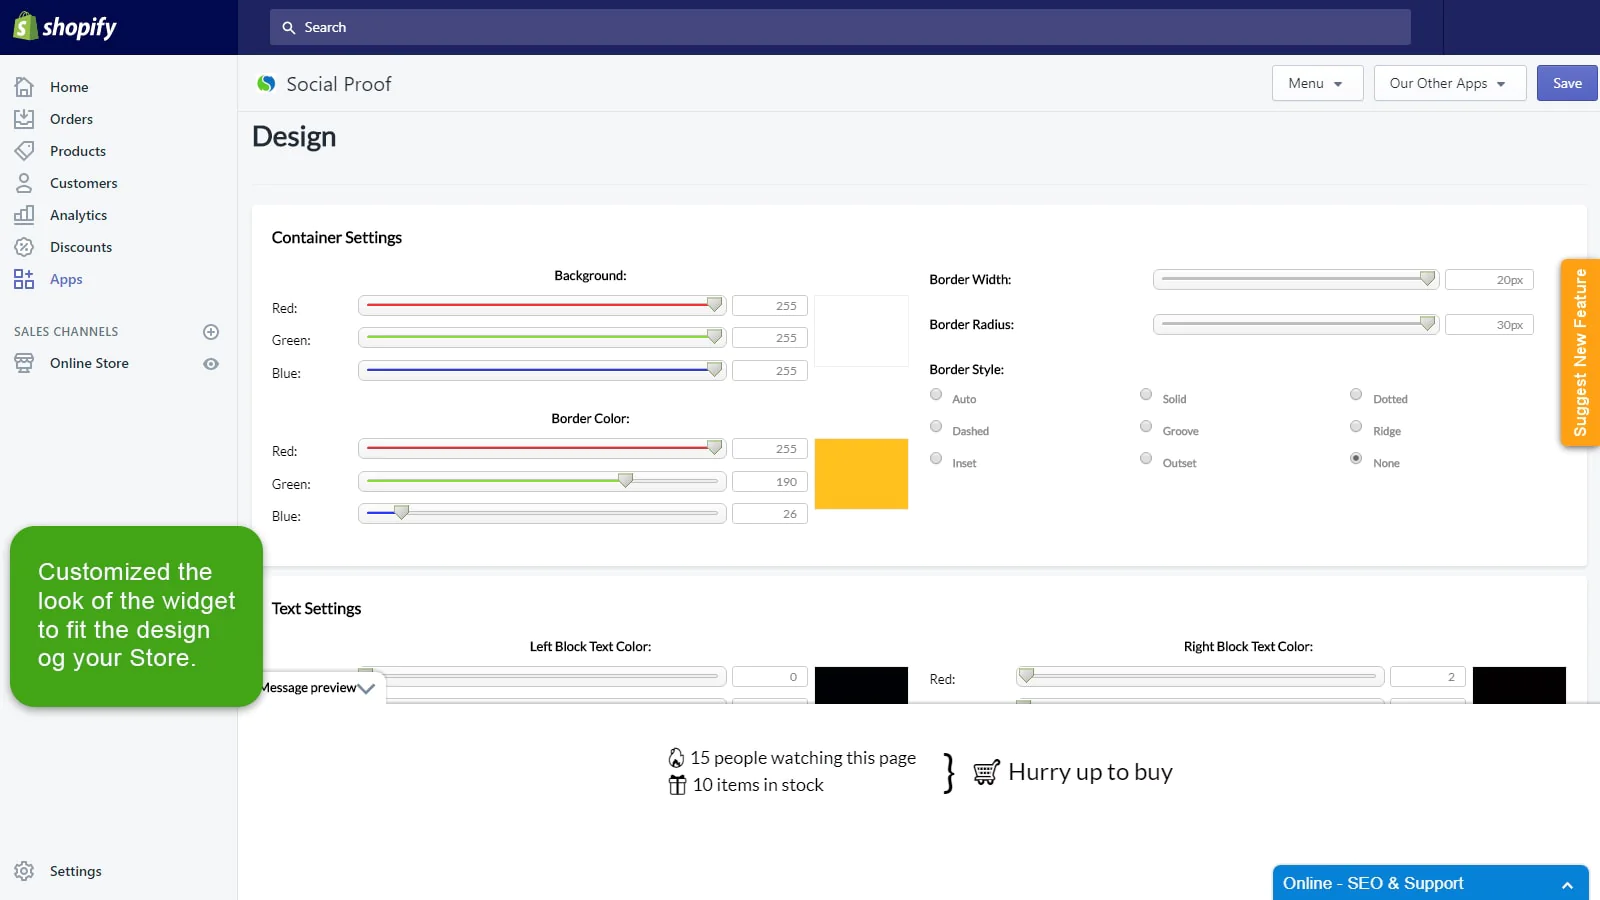Image resolution: width=1600 pixels, height=900 pixels.
Task: Open Orders via its inbox icon
Action: pyautogui.click(x=24, y=119)
